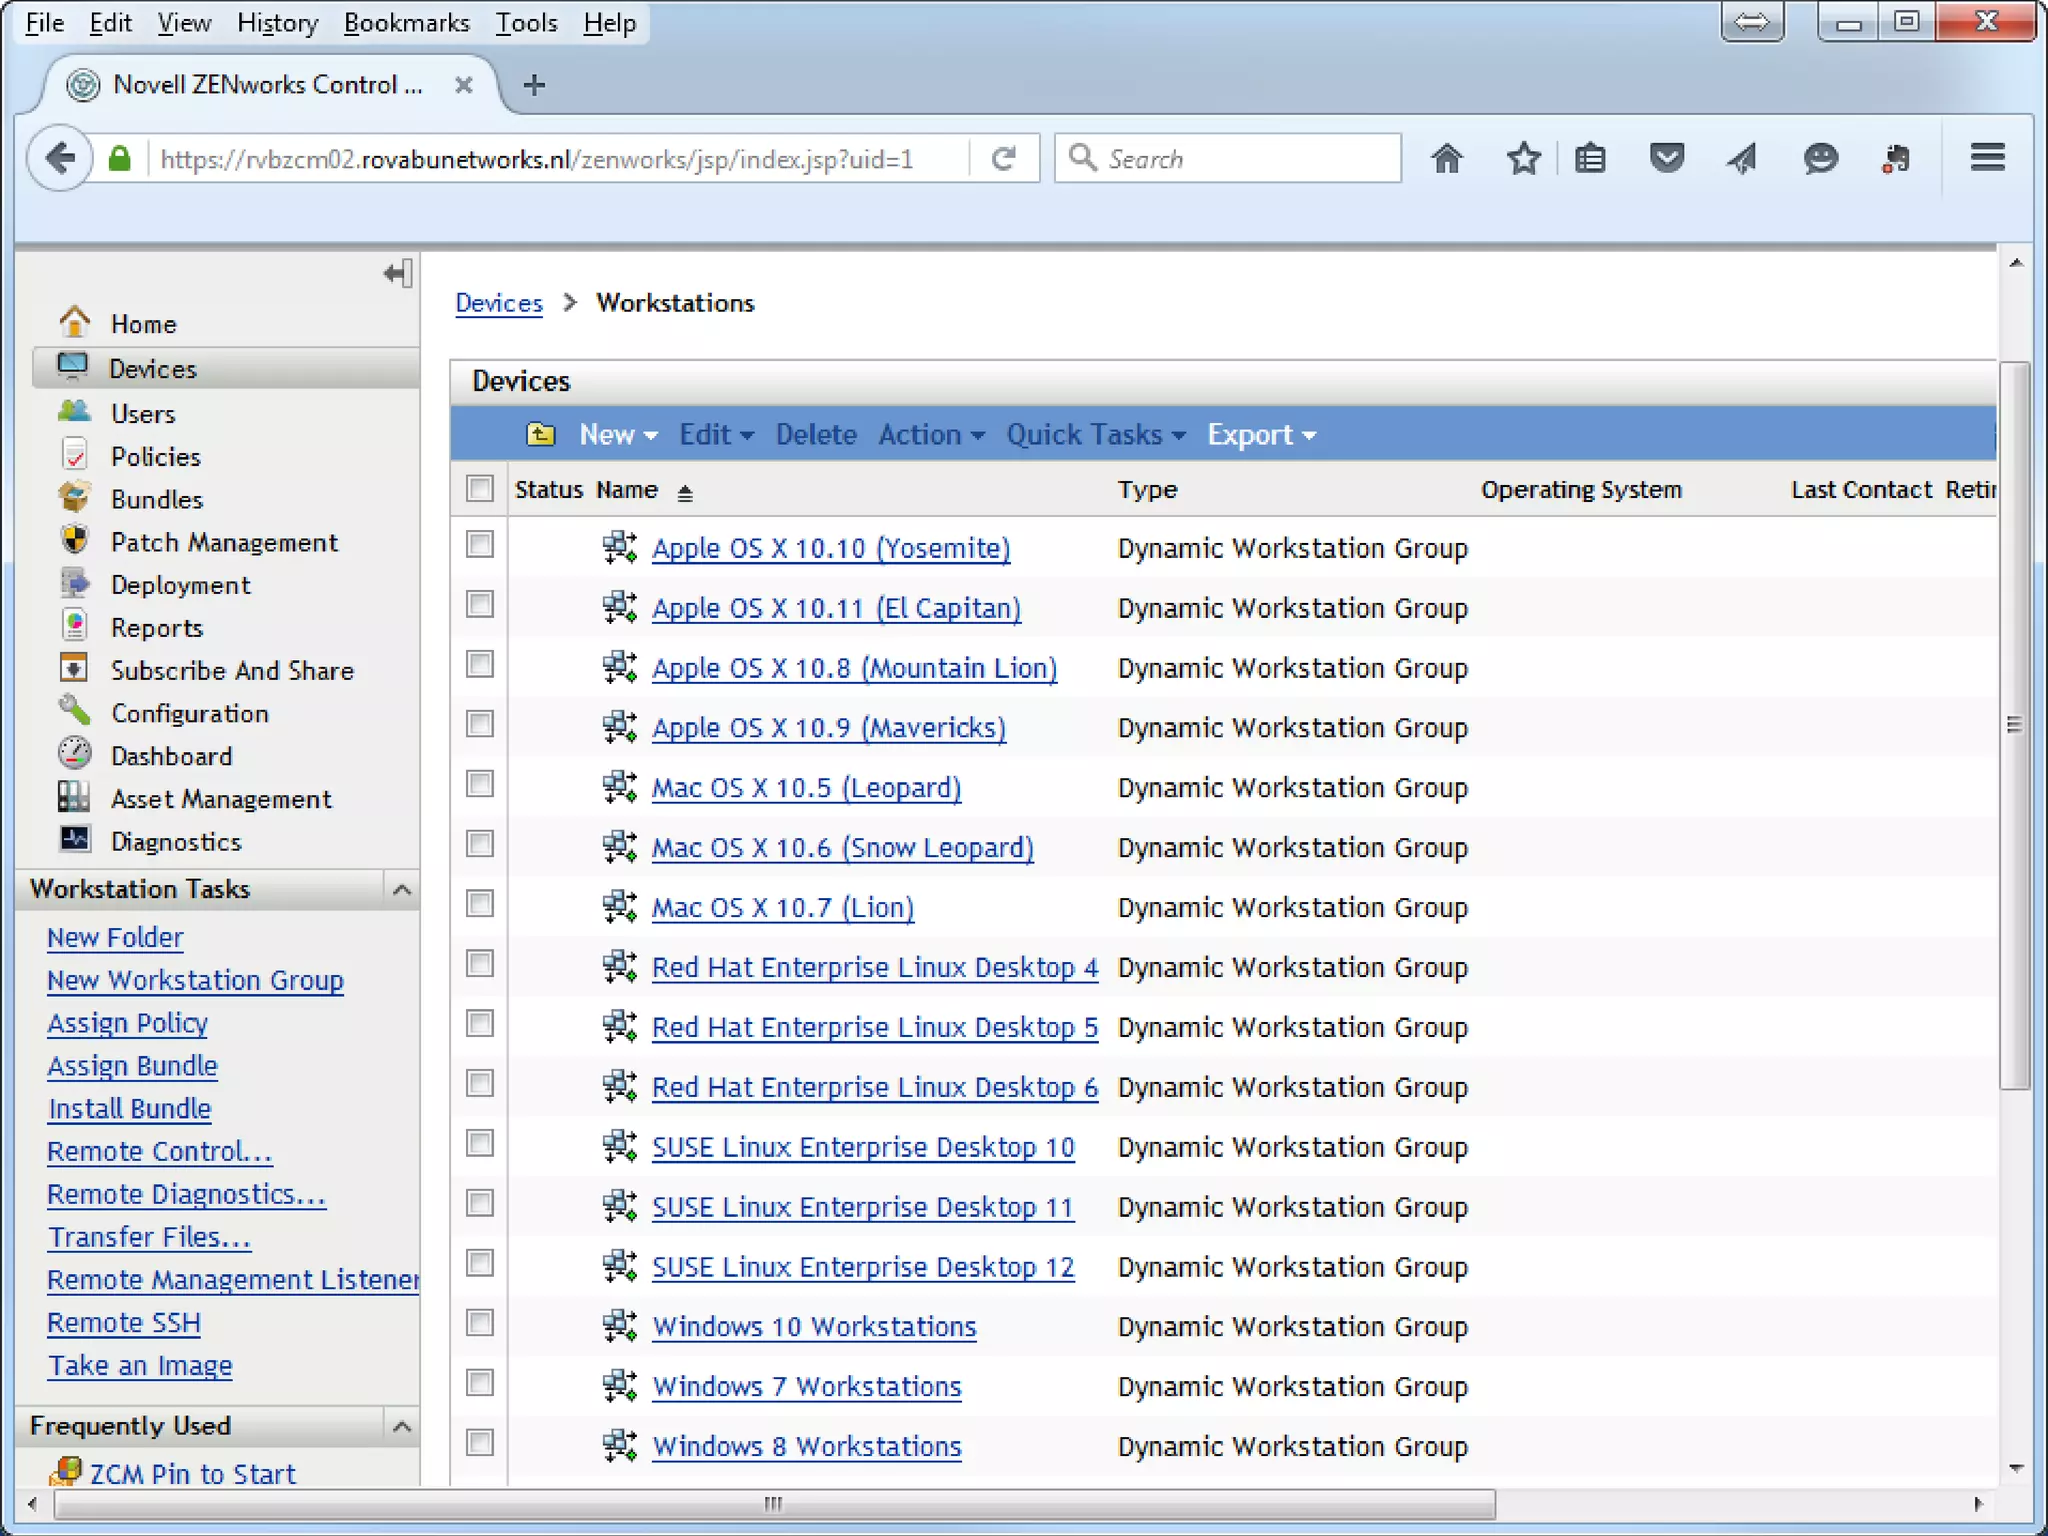Click the Patch Management shield icon
2048x1536 pixels.
pyautogui.click(x=74, y=540)
